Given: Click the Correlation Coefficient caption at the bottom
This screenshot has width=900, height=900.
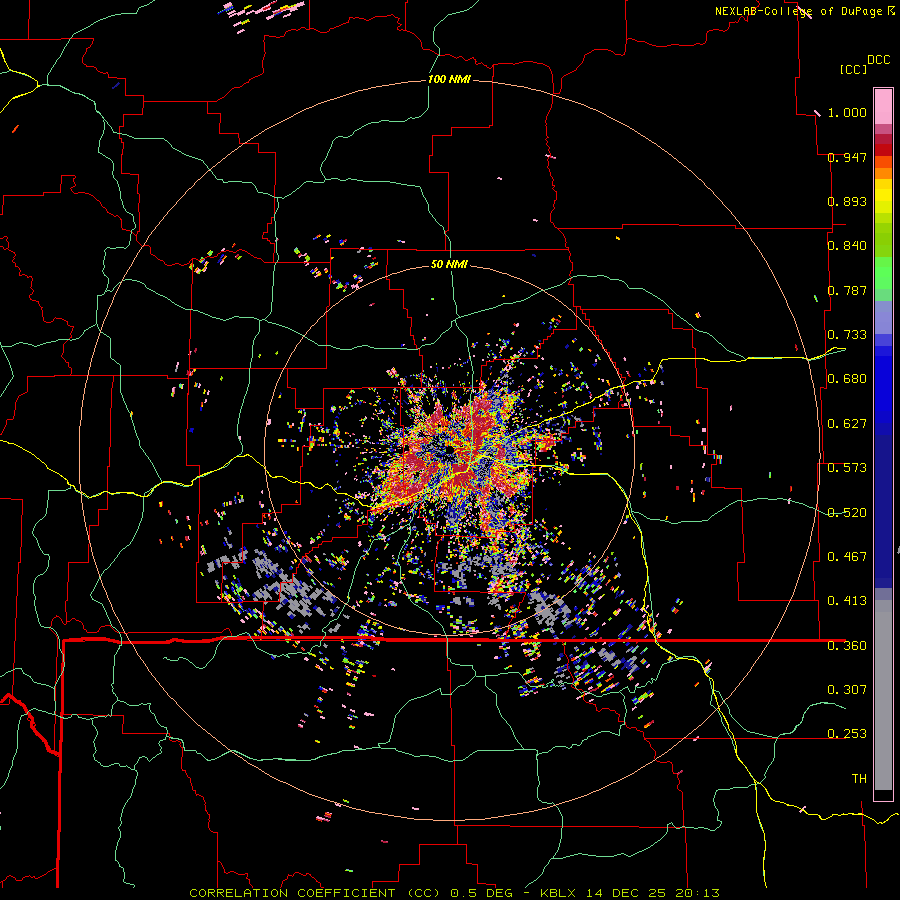Looking at the screenshot, I should 454,893.
